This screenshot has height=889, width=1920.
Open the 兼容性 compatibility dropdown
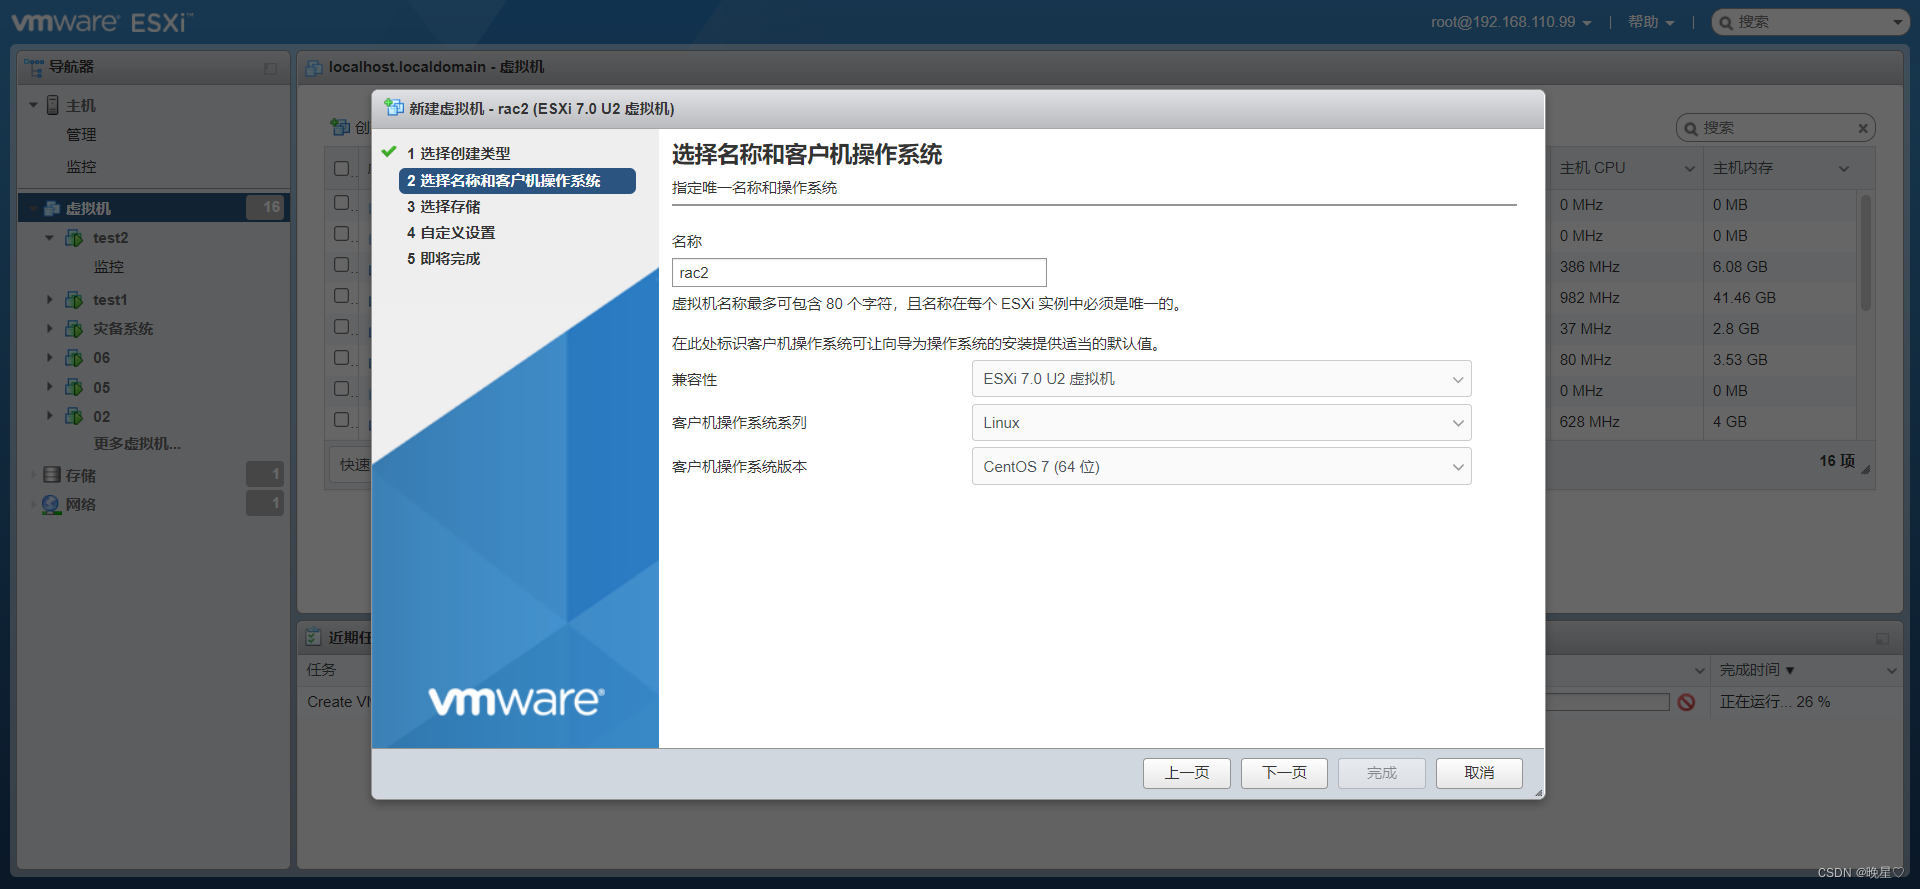tap(1221, 379)
